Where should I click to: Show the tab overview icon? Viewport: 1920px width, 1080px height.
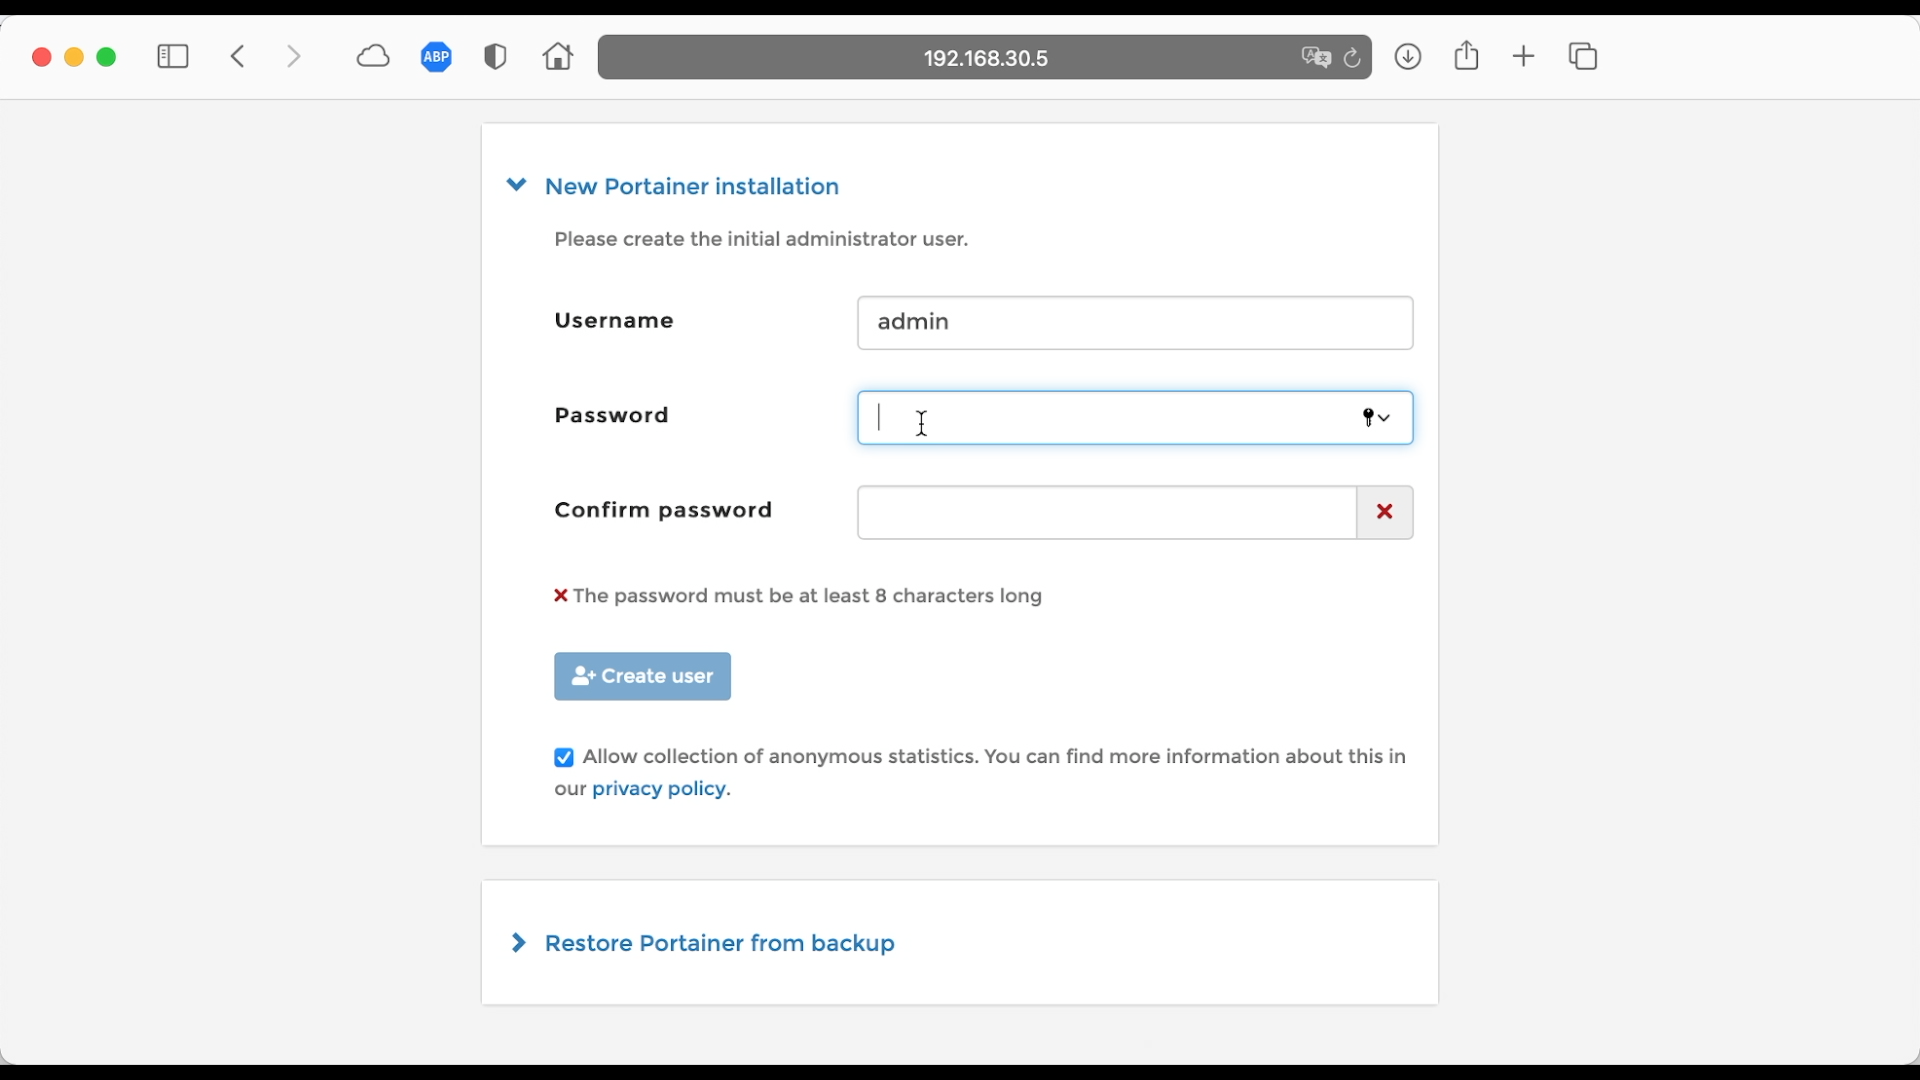click(x=1583, y=57)
